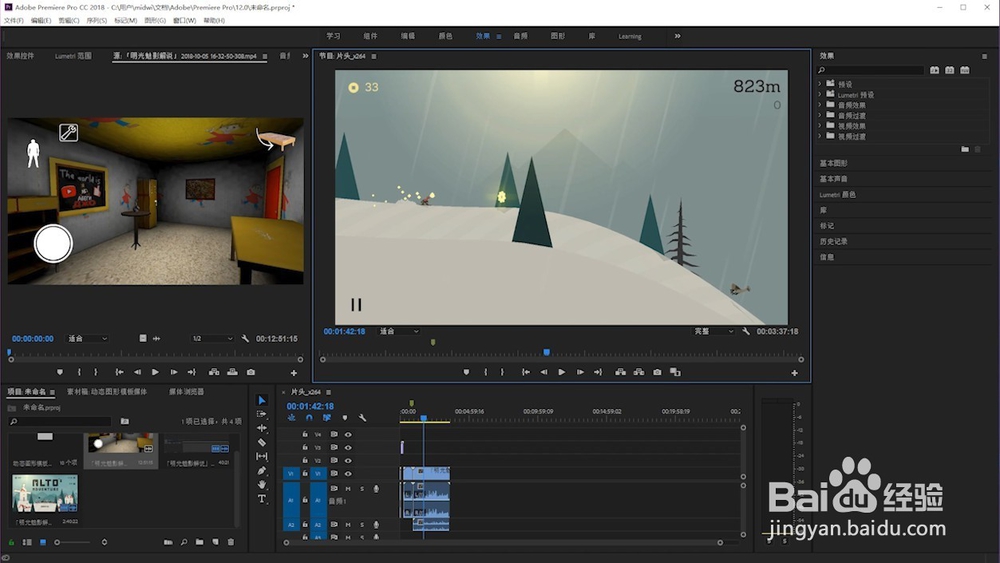Click Overwrite button in Source monitor
Viewport: 1000px width, 563px height.
(233, 372)
